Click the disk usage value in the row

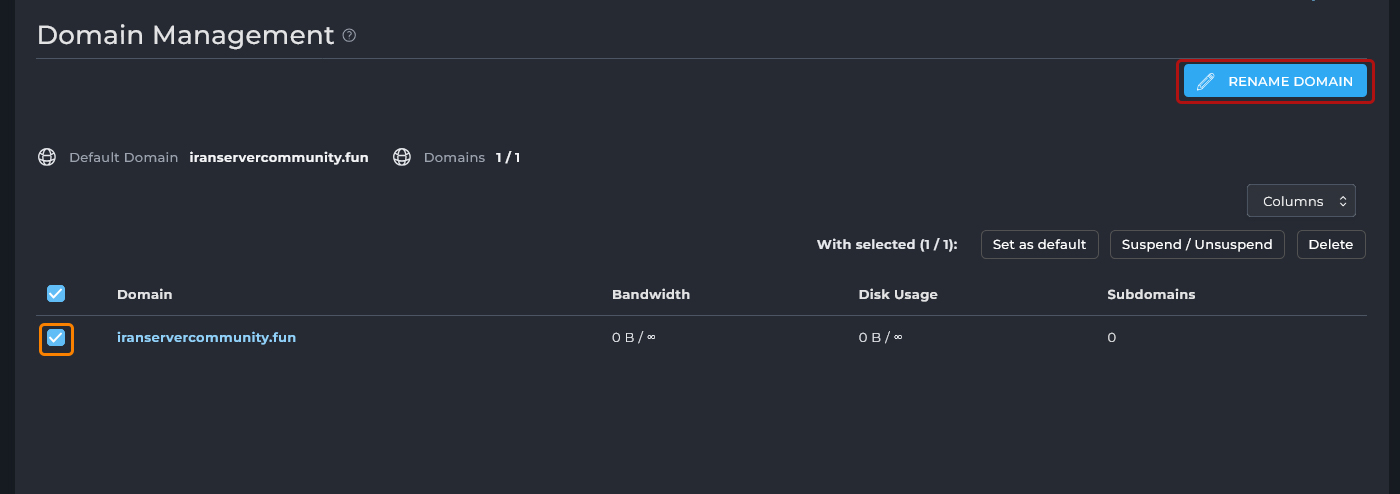point(880,338)
